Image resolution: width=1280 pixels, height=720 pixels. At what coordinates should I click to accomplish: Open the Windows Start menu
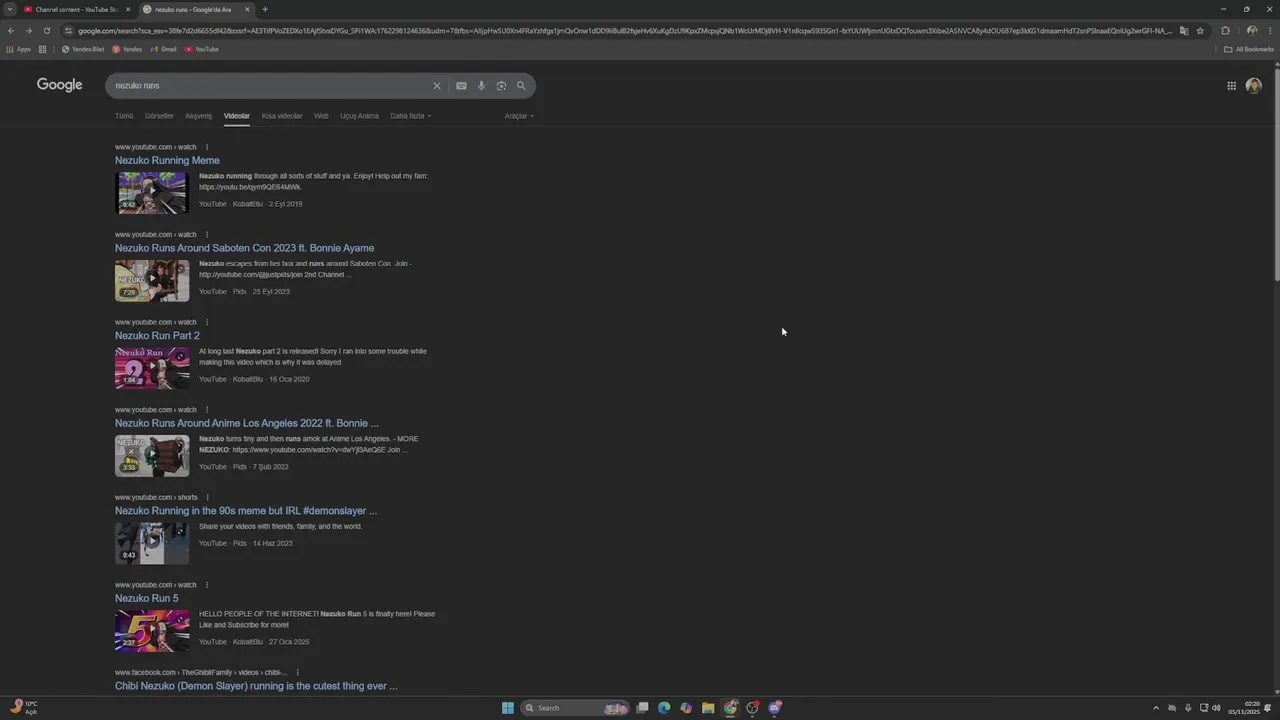[x=507, y=708]
